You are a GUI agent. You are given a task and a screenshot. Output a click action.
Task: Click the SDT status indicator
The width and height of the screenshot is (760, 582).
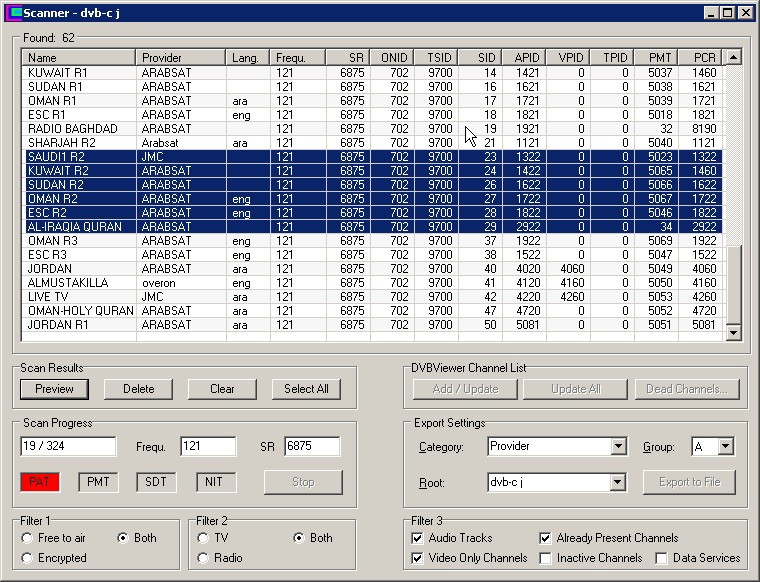[x=157, y=482]
